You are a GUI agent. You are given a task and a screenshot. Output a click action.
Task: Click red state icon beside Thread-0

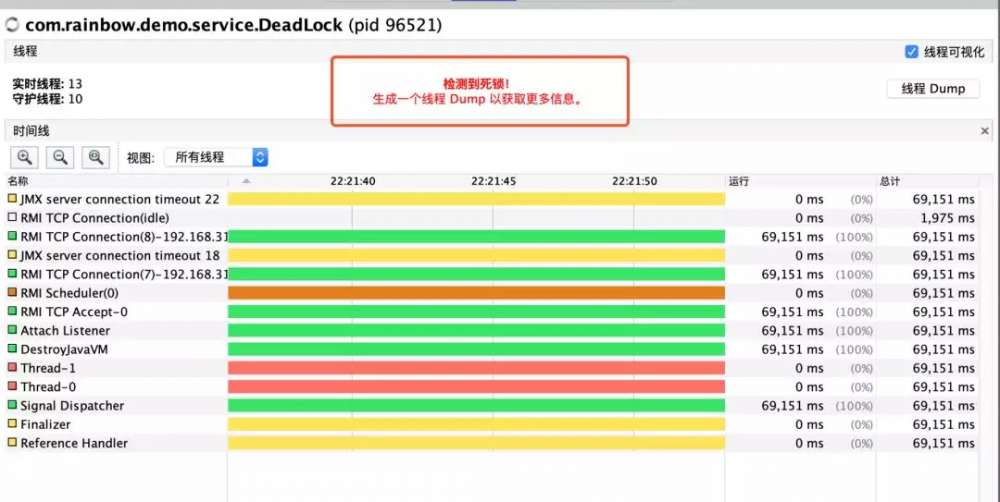[12, 386]
